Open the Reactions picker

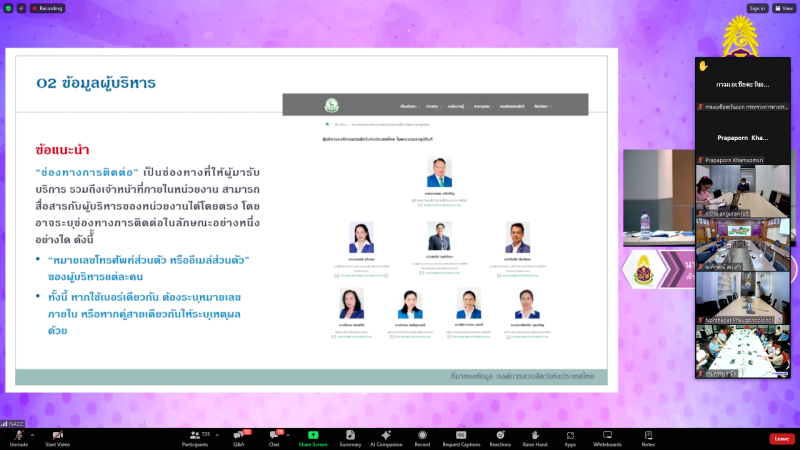(499, 437)
